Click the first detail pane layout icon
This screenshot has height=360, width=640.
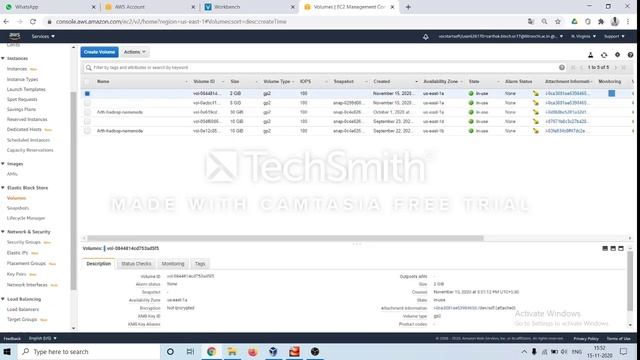pyautogui.click(x=605, y=248)
